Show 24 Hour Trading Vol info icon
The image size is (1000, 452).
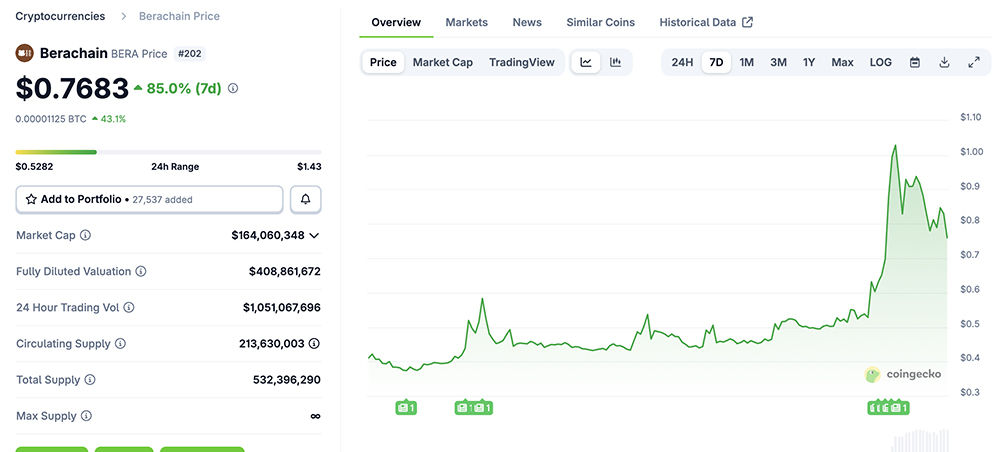point(129,308)
